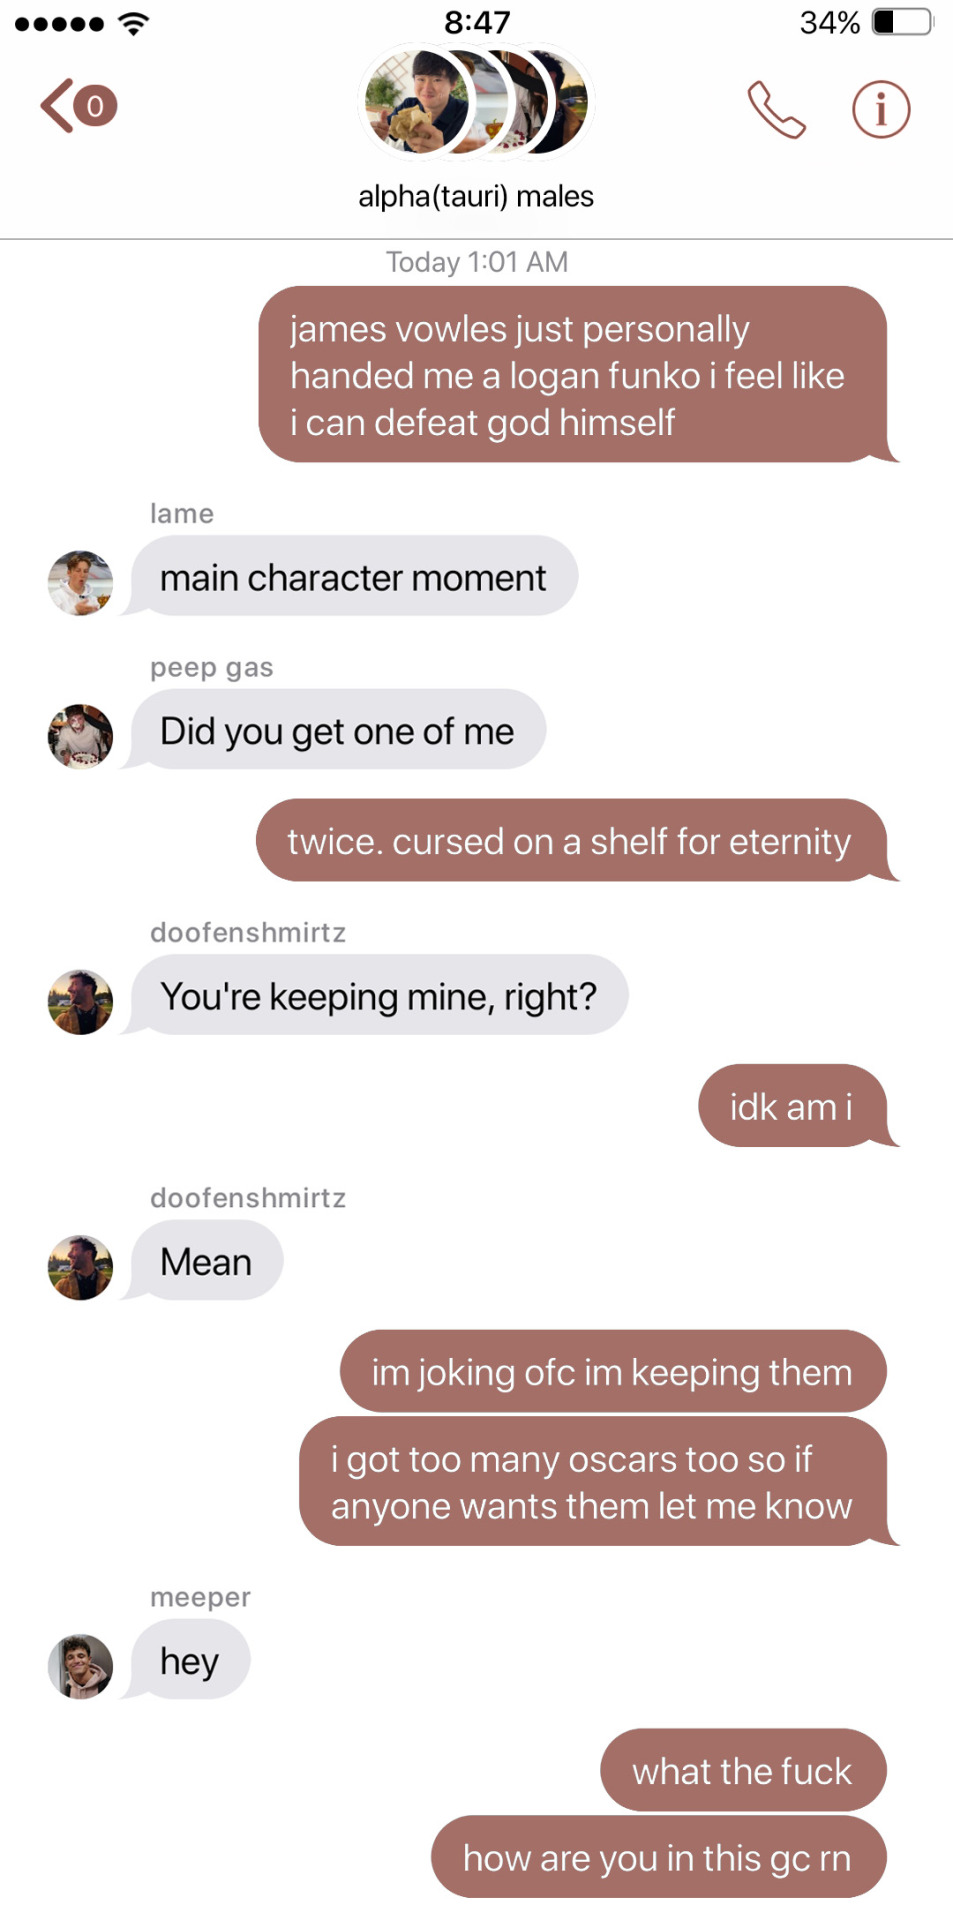Start a call with the phone icon
This screenshot has height=1920, width=953.
(776, 109)
